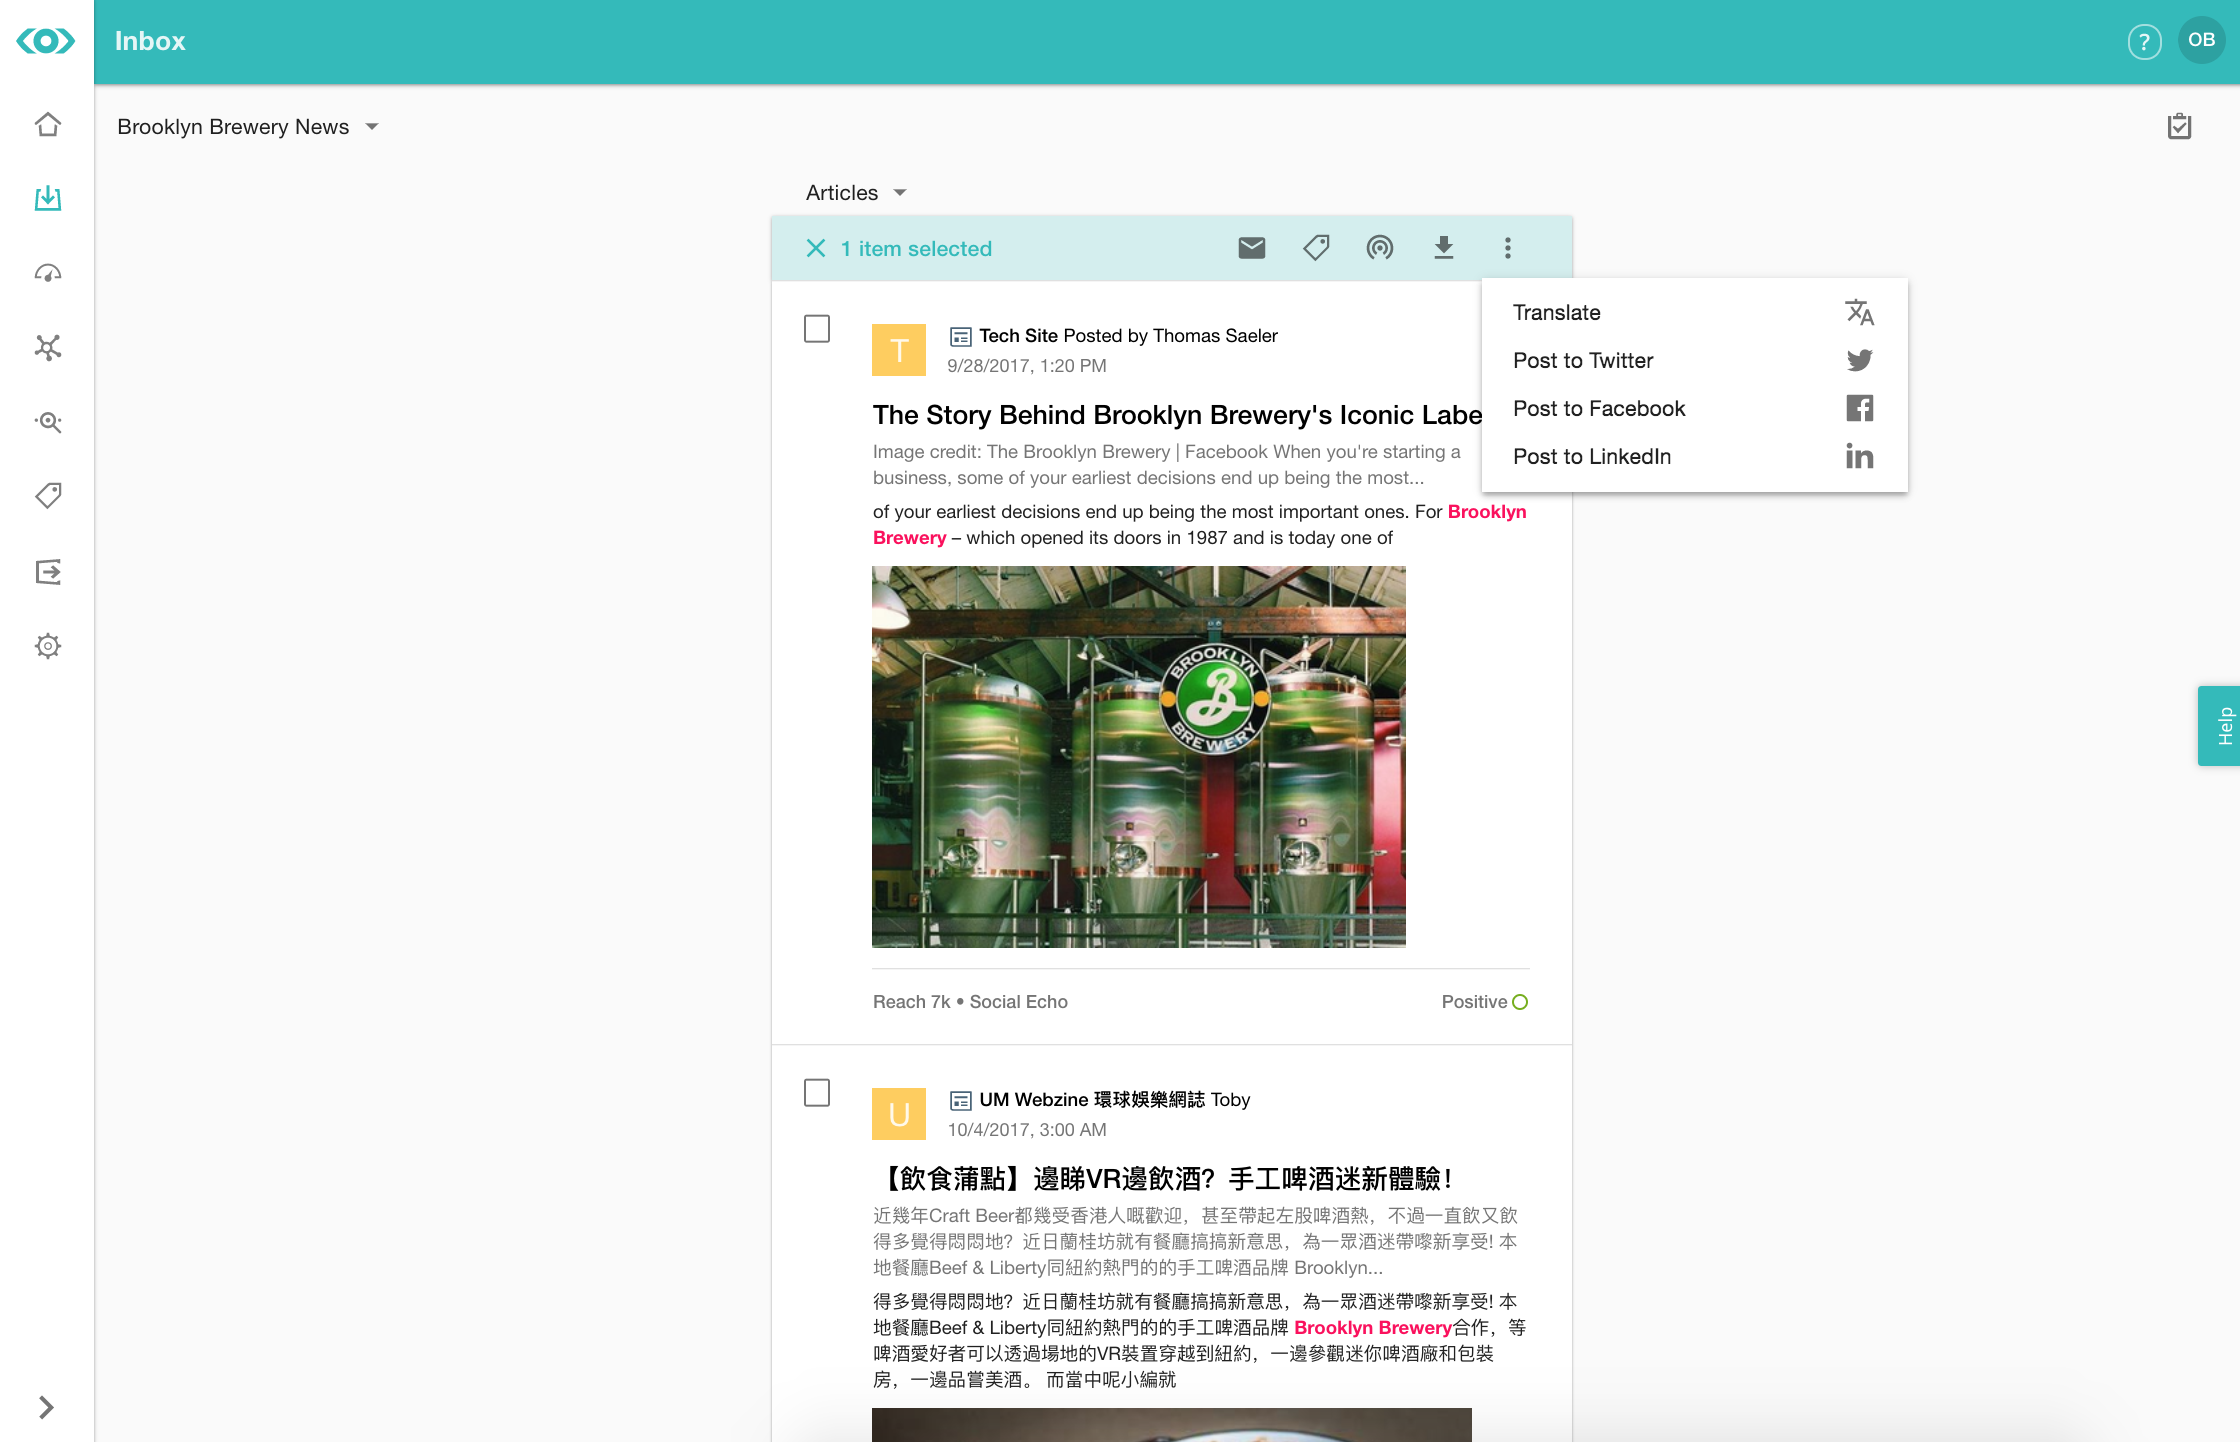The image size is (2240, 1442).
Task: Open the dashboard gauge icon in sidebar
Action: point(47,273)
